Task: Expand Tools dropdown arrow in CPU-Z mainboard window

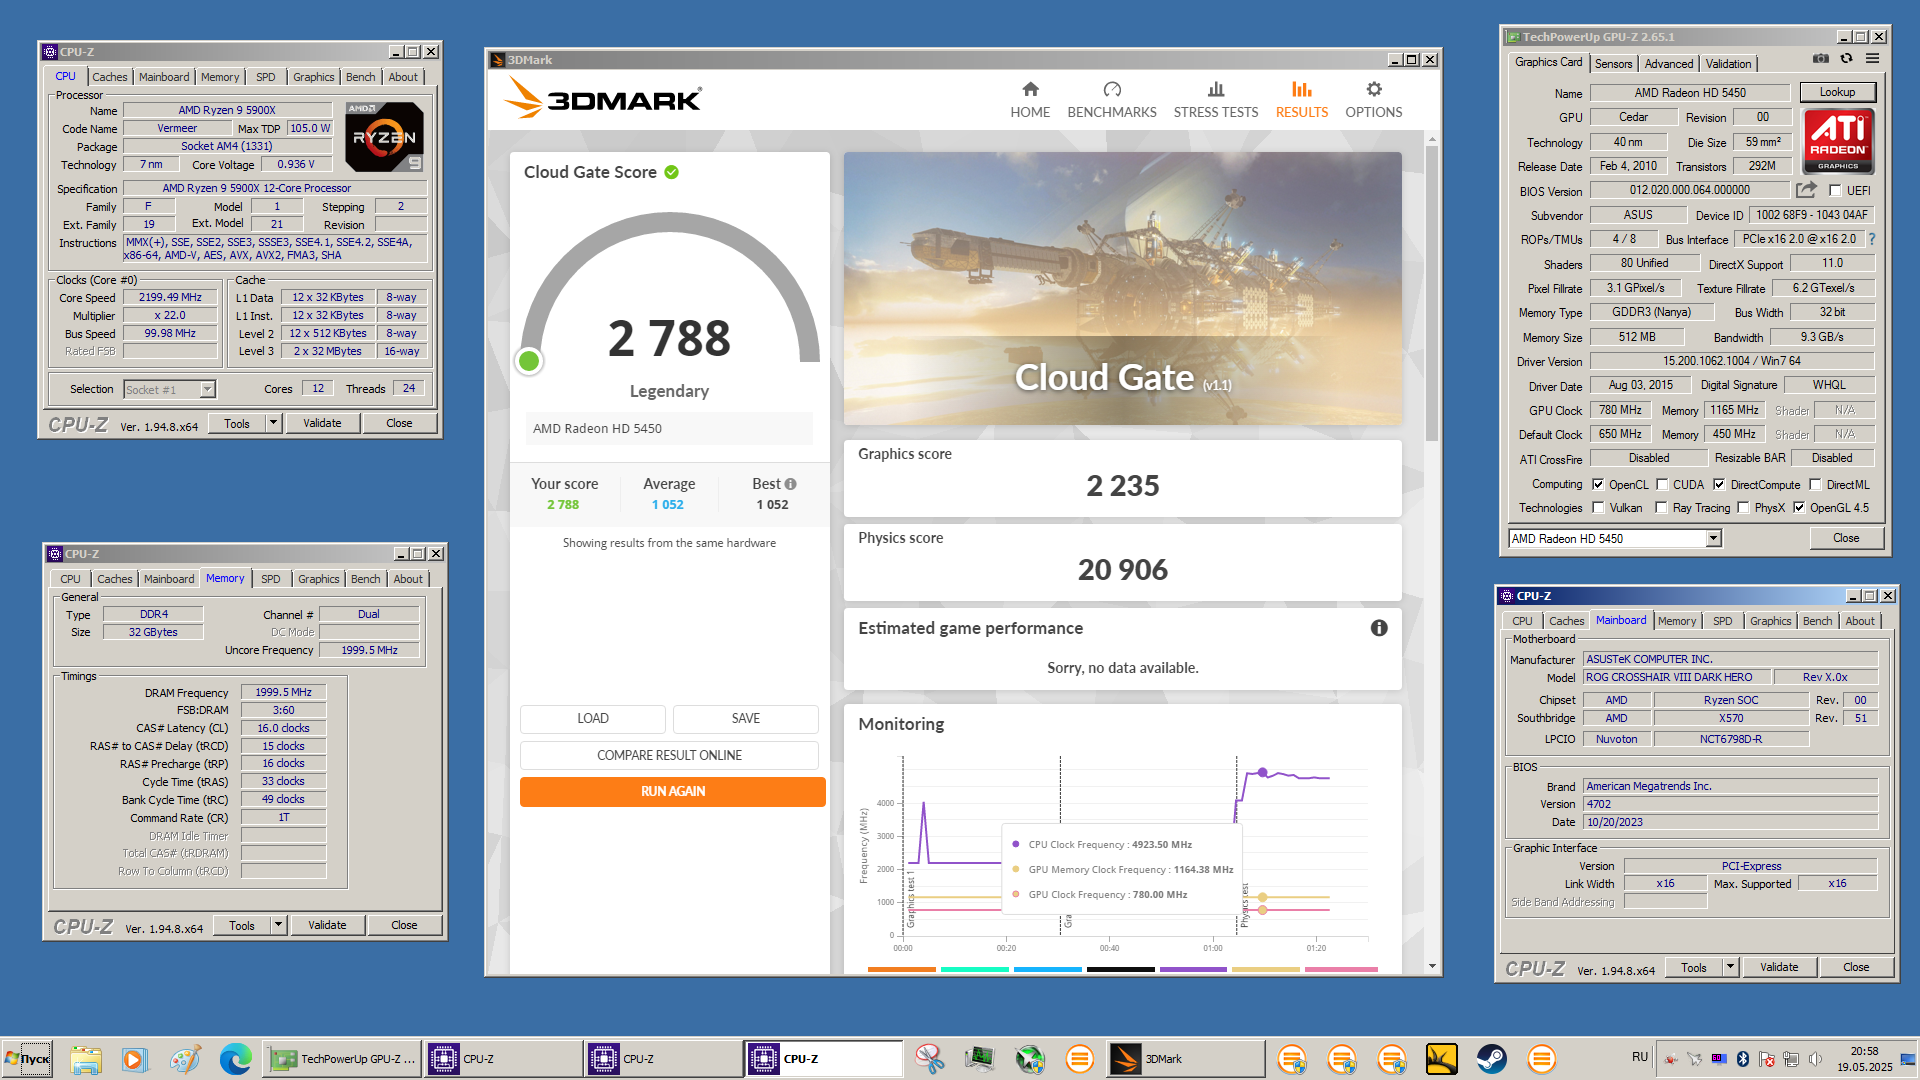Action: tap(1731, 967)
